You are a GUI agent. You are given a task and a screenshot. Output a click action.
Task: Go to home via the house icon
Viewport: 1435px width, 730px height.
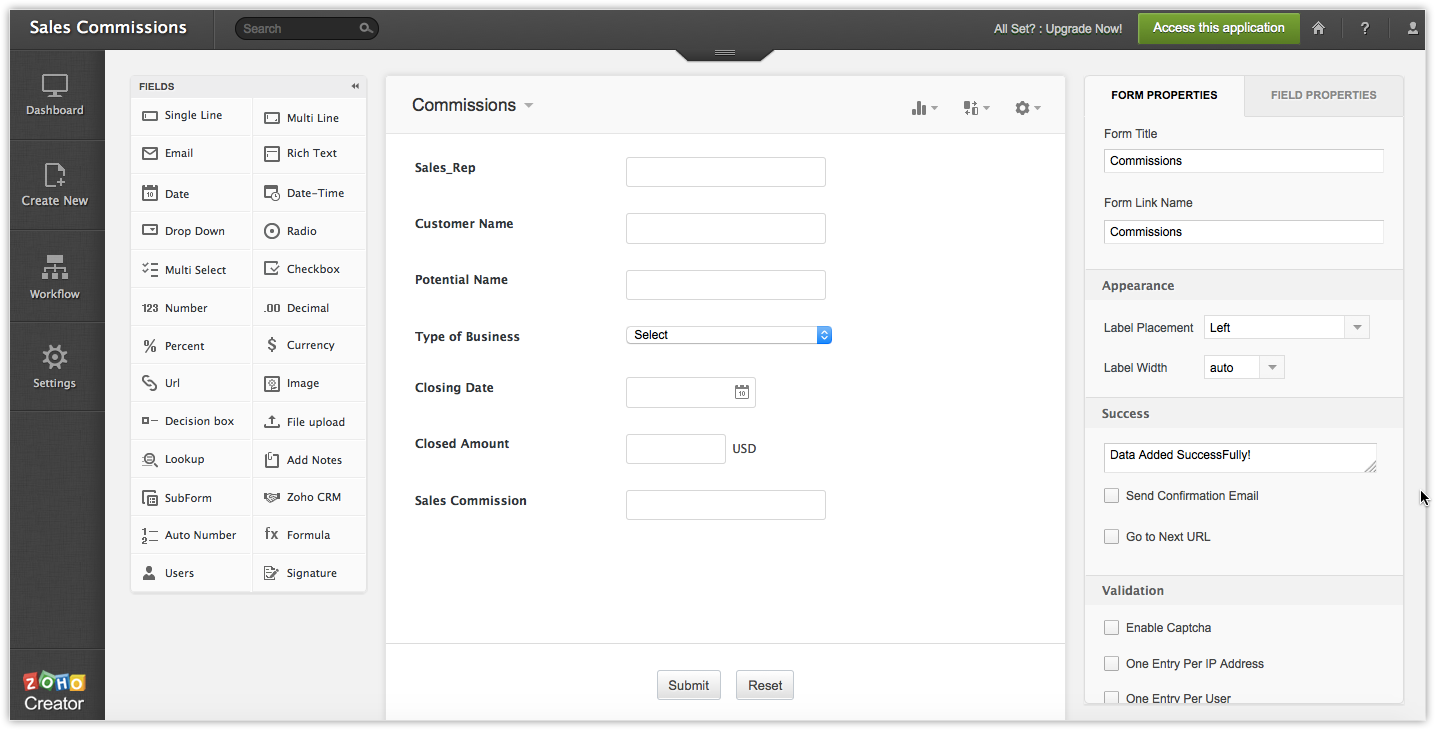click(x=1319, y=28)
